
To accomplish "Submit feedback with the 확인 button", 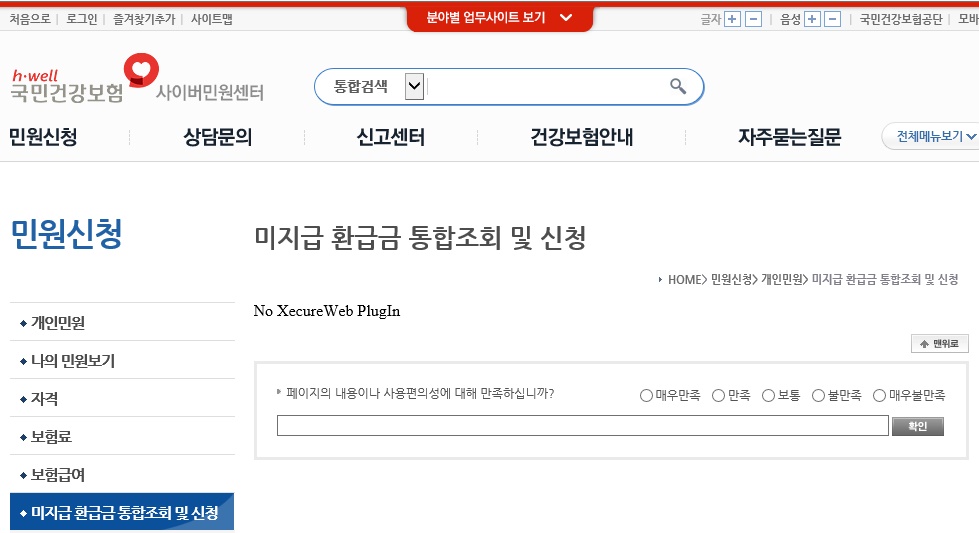I will click(917, 427).
